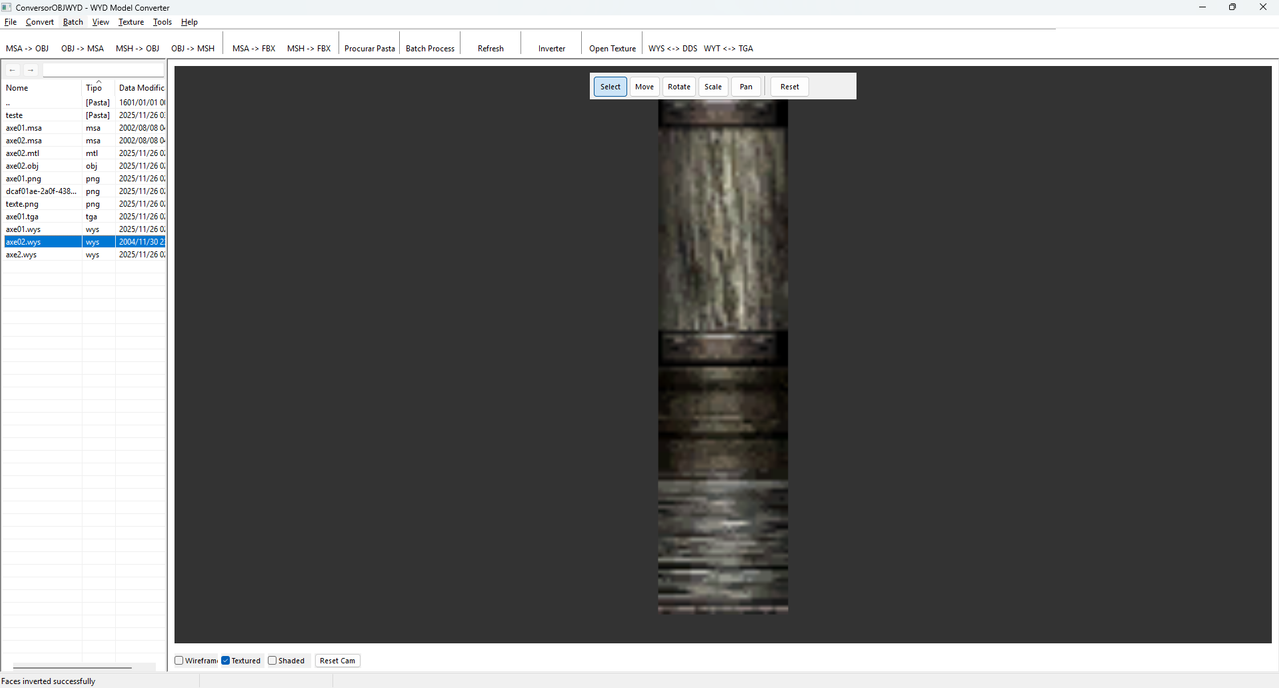Open the Texture menu
This screenshot has width=1279, height=688.
pyautogui.click(x=131, y=22)
